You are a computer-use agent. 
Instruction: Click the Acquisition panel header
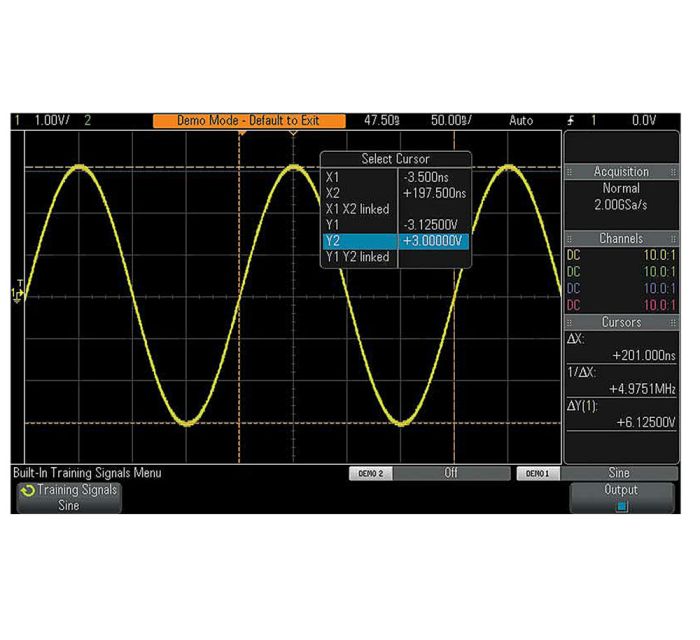coord(621,172)
